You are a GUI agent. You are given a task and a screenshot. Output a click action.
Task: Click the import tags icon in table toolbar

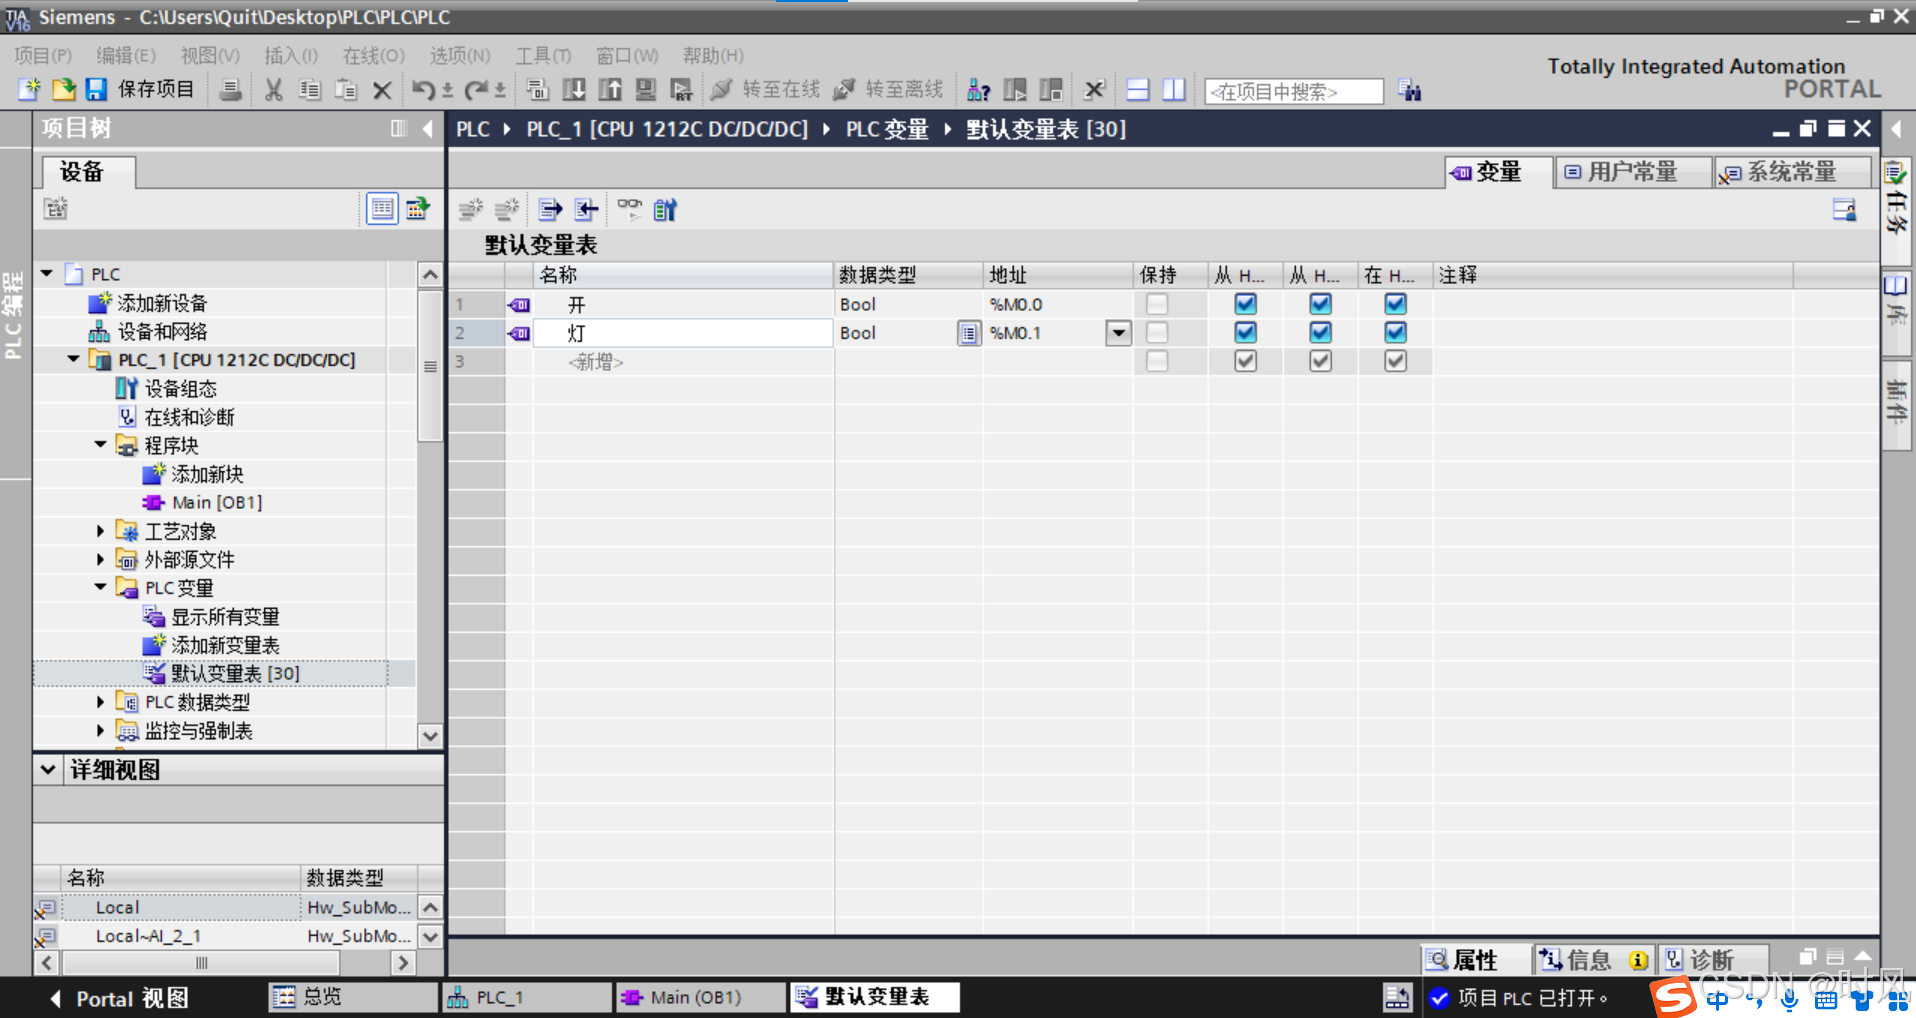pyautogui.click(x=586, y=209)
